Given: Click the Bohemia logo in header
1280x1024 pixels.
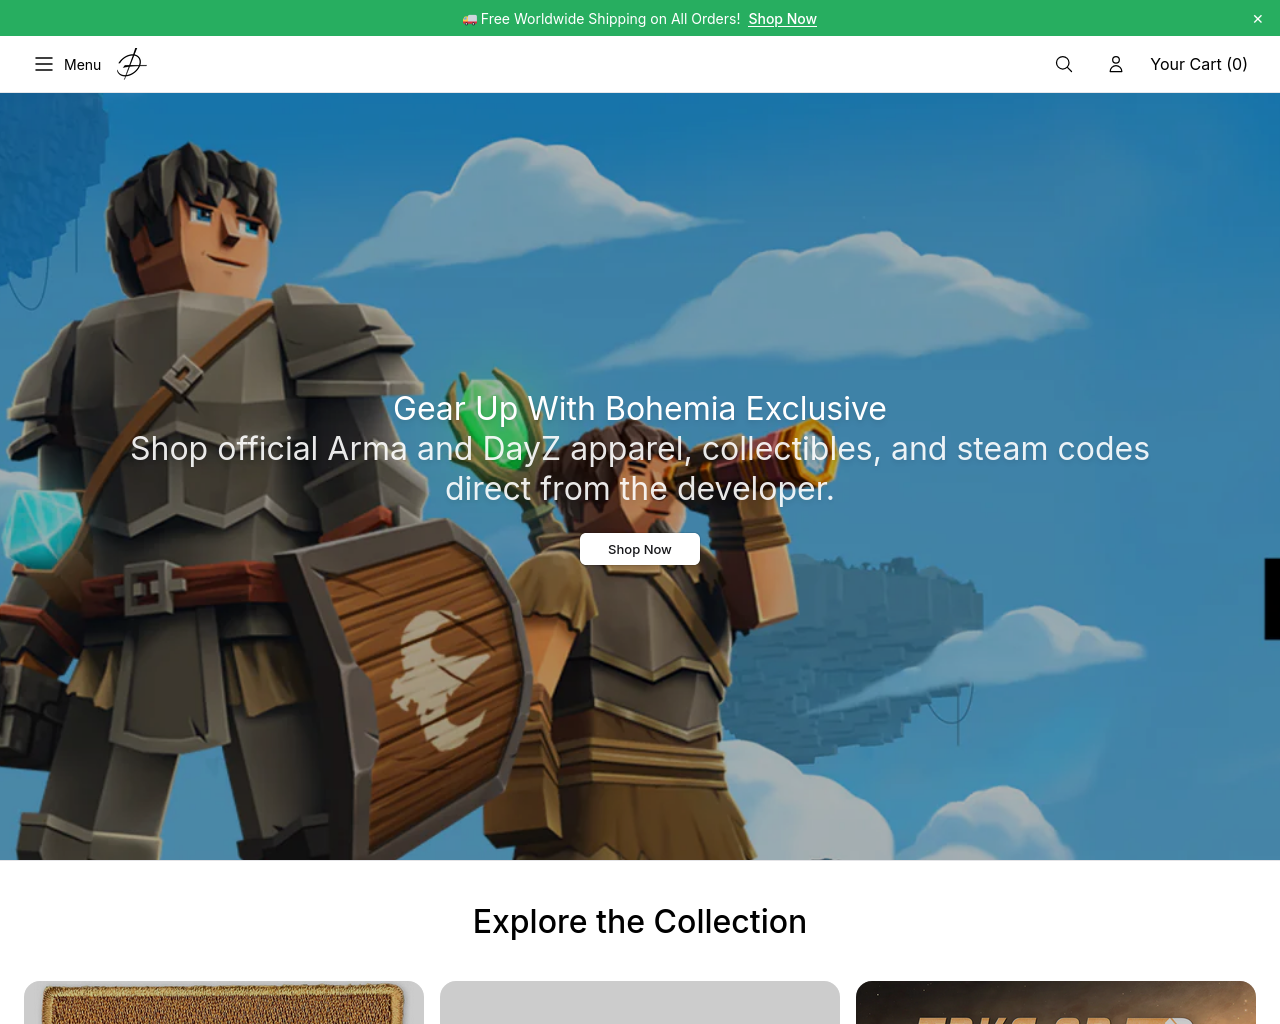Looking at the screenshot, I should (x=132, y=64).
